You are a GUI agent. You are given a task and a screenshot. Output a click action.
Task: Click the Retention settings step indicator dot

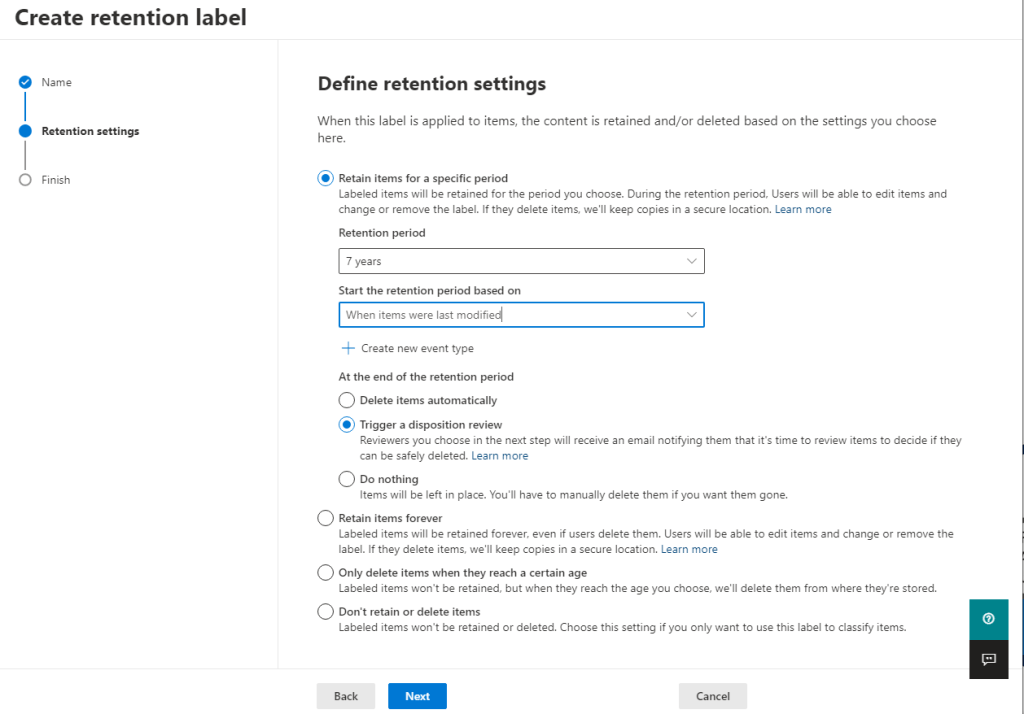click(x=26, y=131)
